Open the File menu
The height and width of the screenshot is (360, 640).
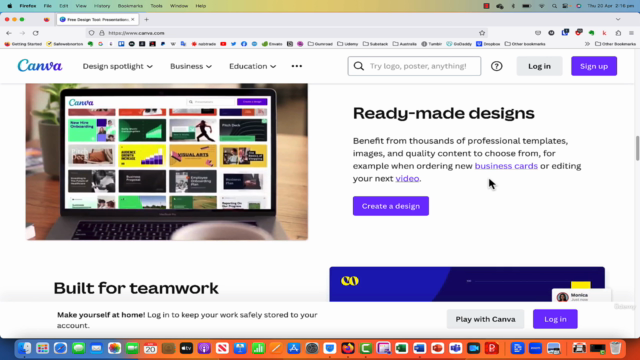pyautogui.click(x=48, y=6)
